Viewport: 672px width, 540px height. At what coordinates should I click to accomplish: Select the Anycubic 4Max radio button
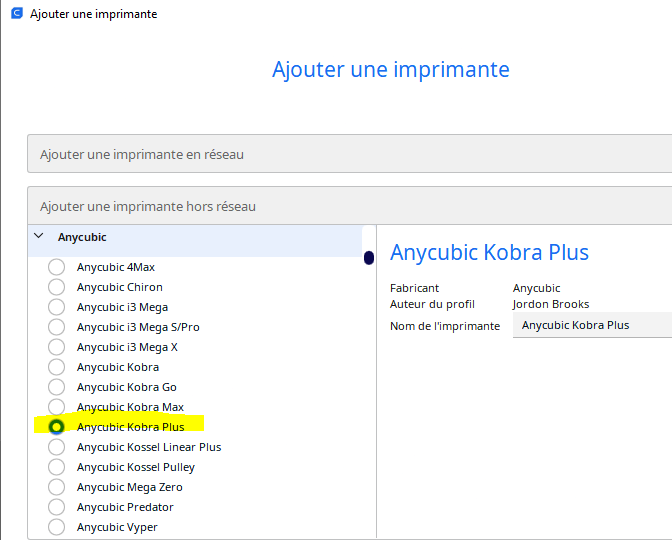[57, 267]
